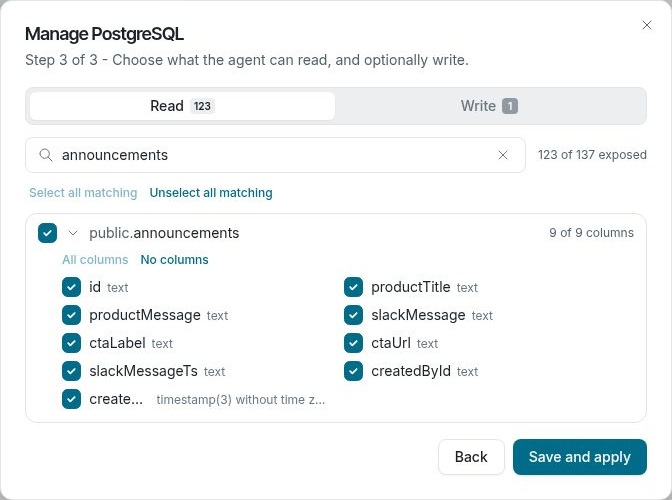Click the 9 of 9 columns label
Image resolution: width=672 pixels, height=500 pixels.
[591, 233]
